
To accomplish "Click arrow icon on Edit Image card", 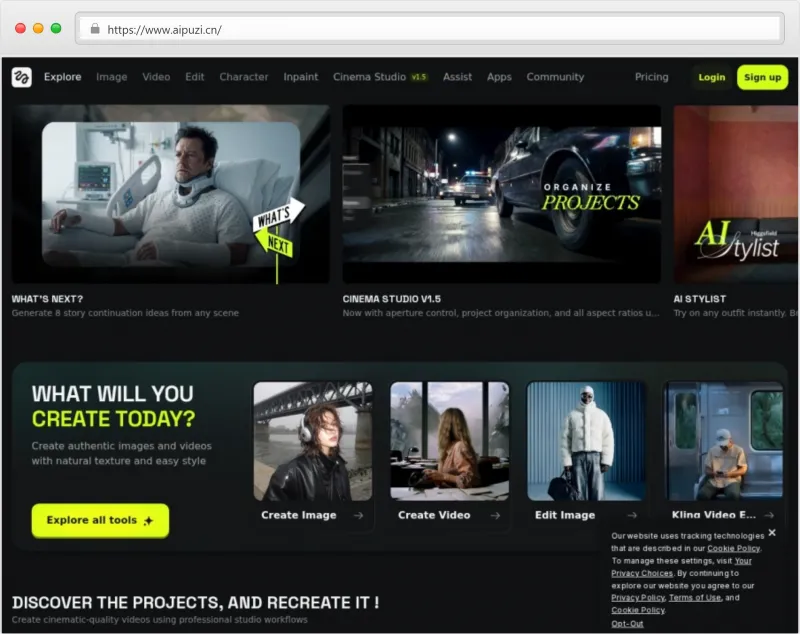I will pyautogui.click(x=631, y=515).
